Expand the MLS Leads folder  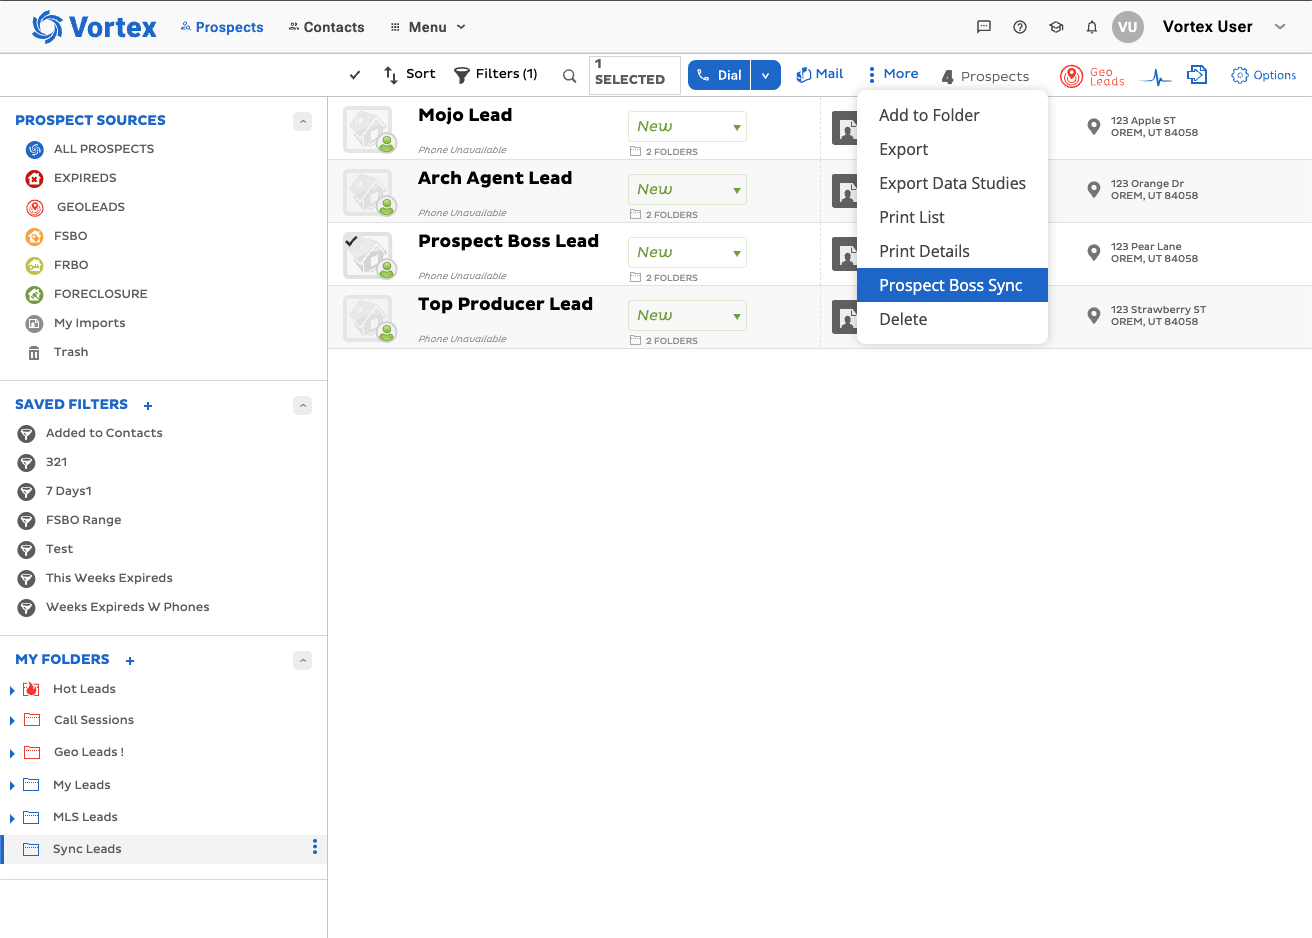[x=12, y=818]
